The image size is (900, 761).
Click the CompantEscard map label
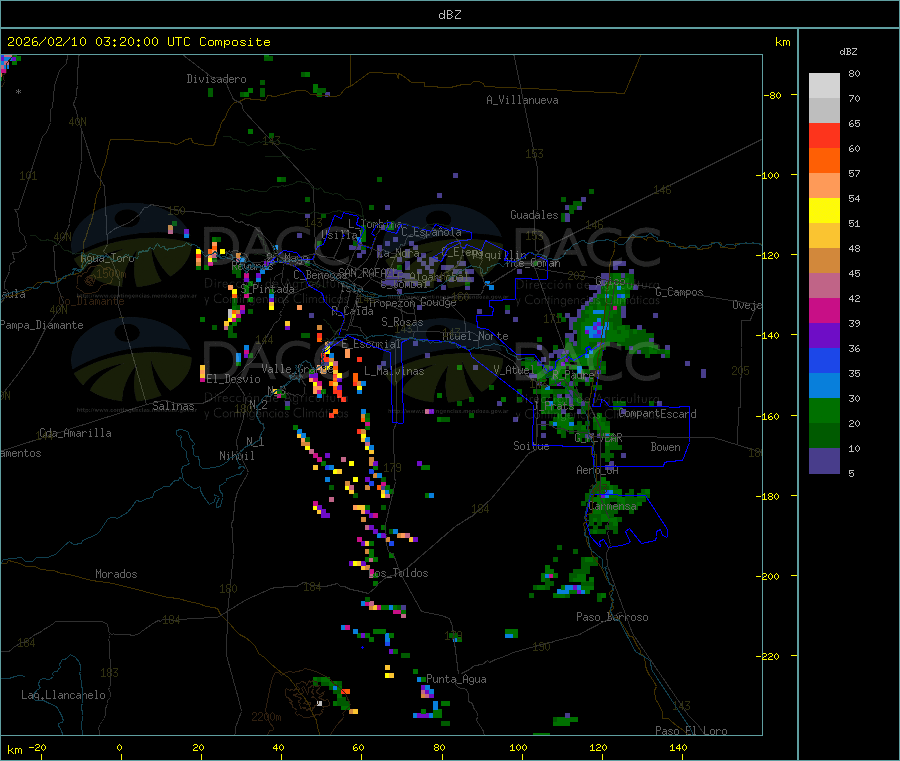click(657, 413)
